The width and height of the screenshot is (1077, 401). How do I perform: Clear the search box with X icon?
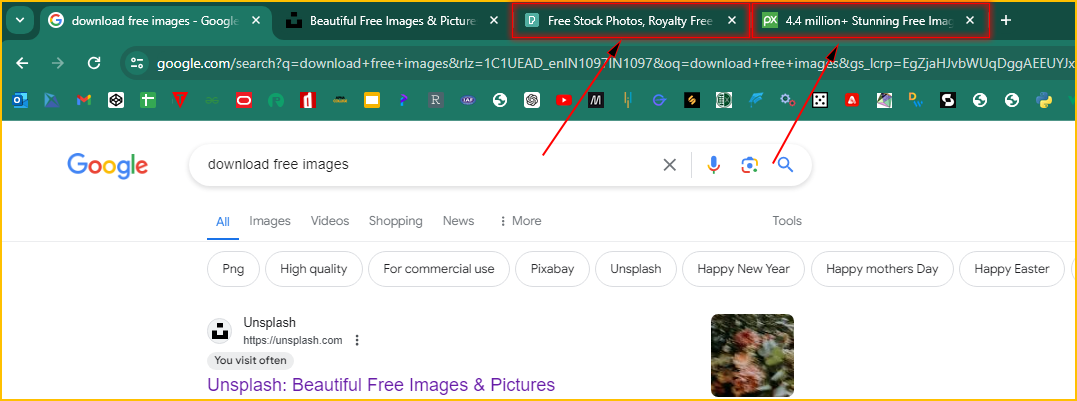[670, 165]
